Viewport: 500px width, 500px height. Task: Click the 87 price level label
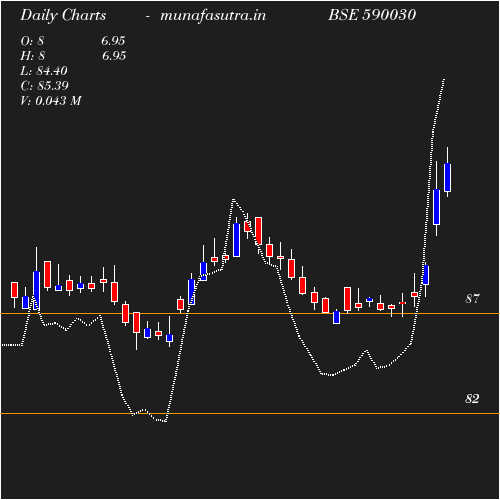coord(472,299)
